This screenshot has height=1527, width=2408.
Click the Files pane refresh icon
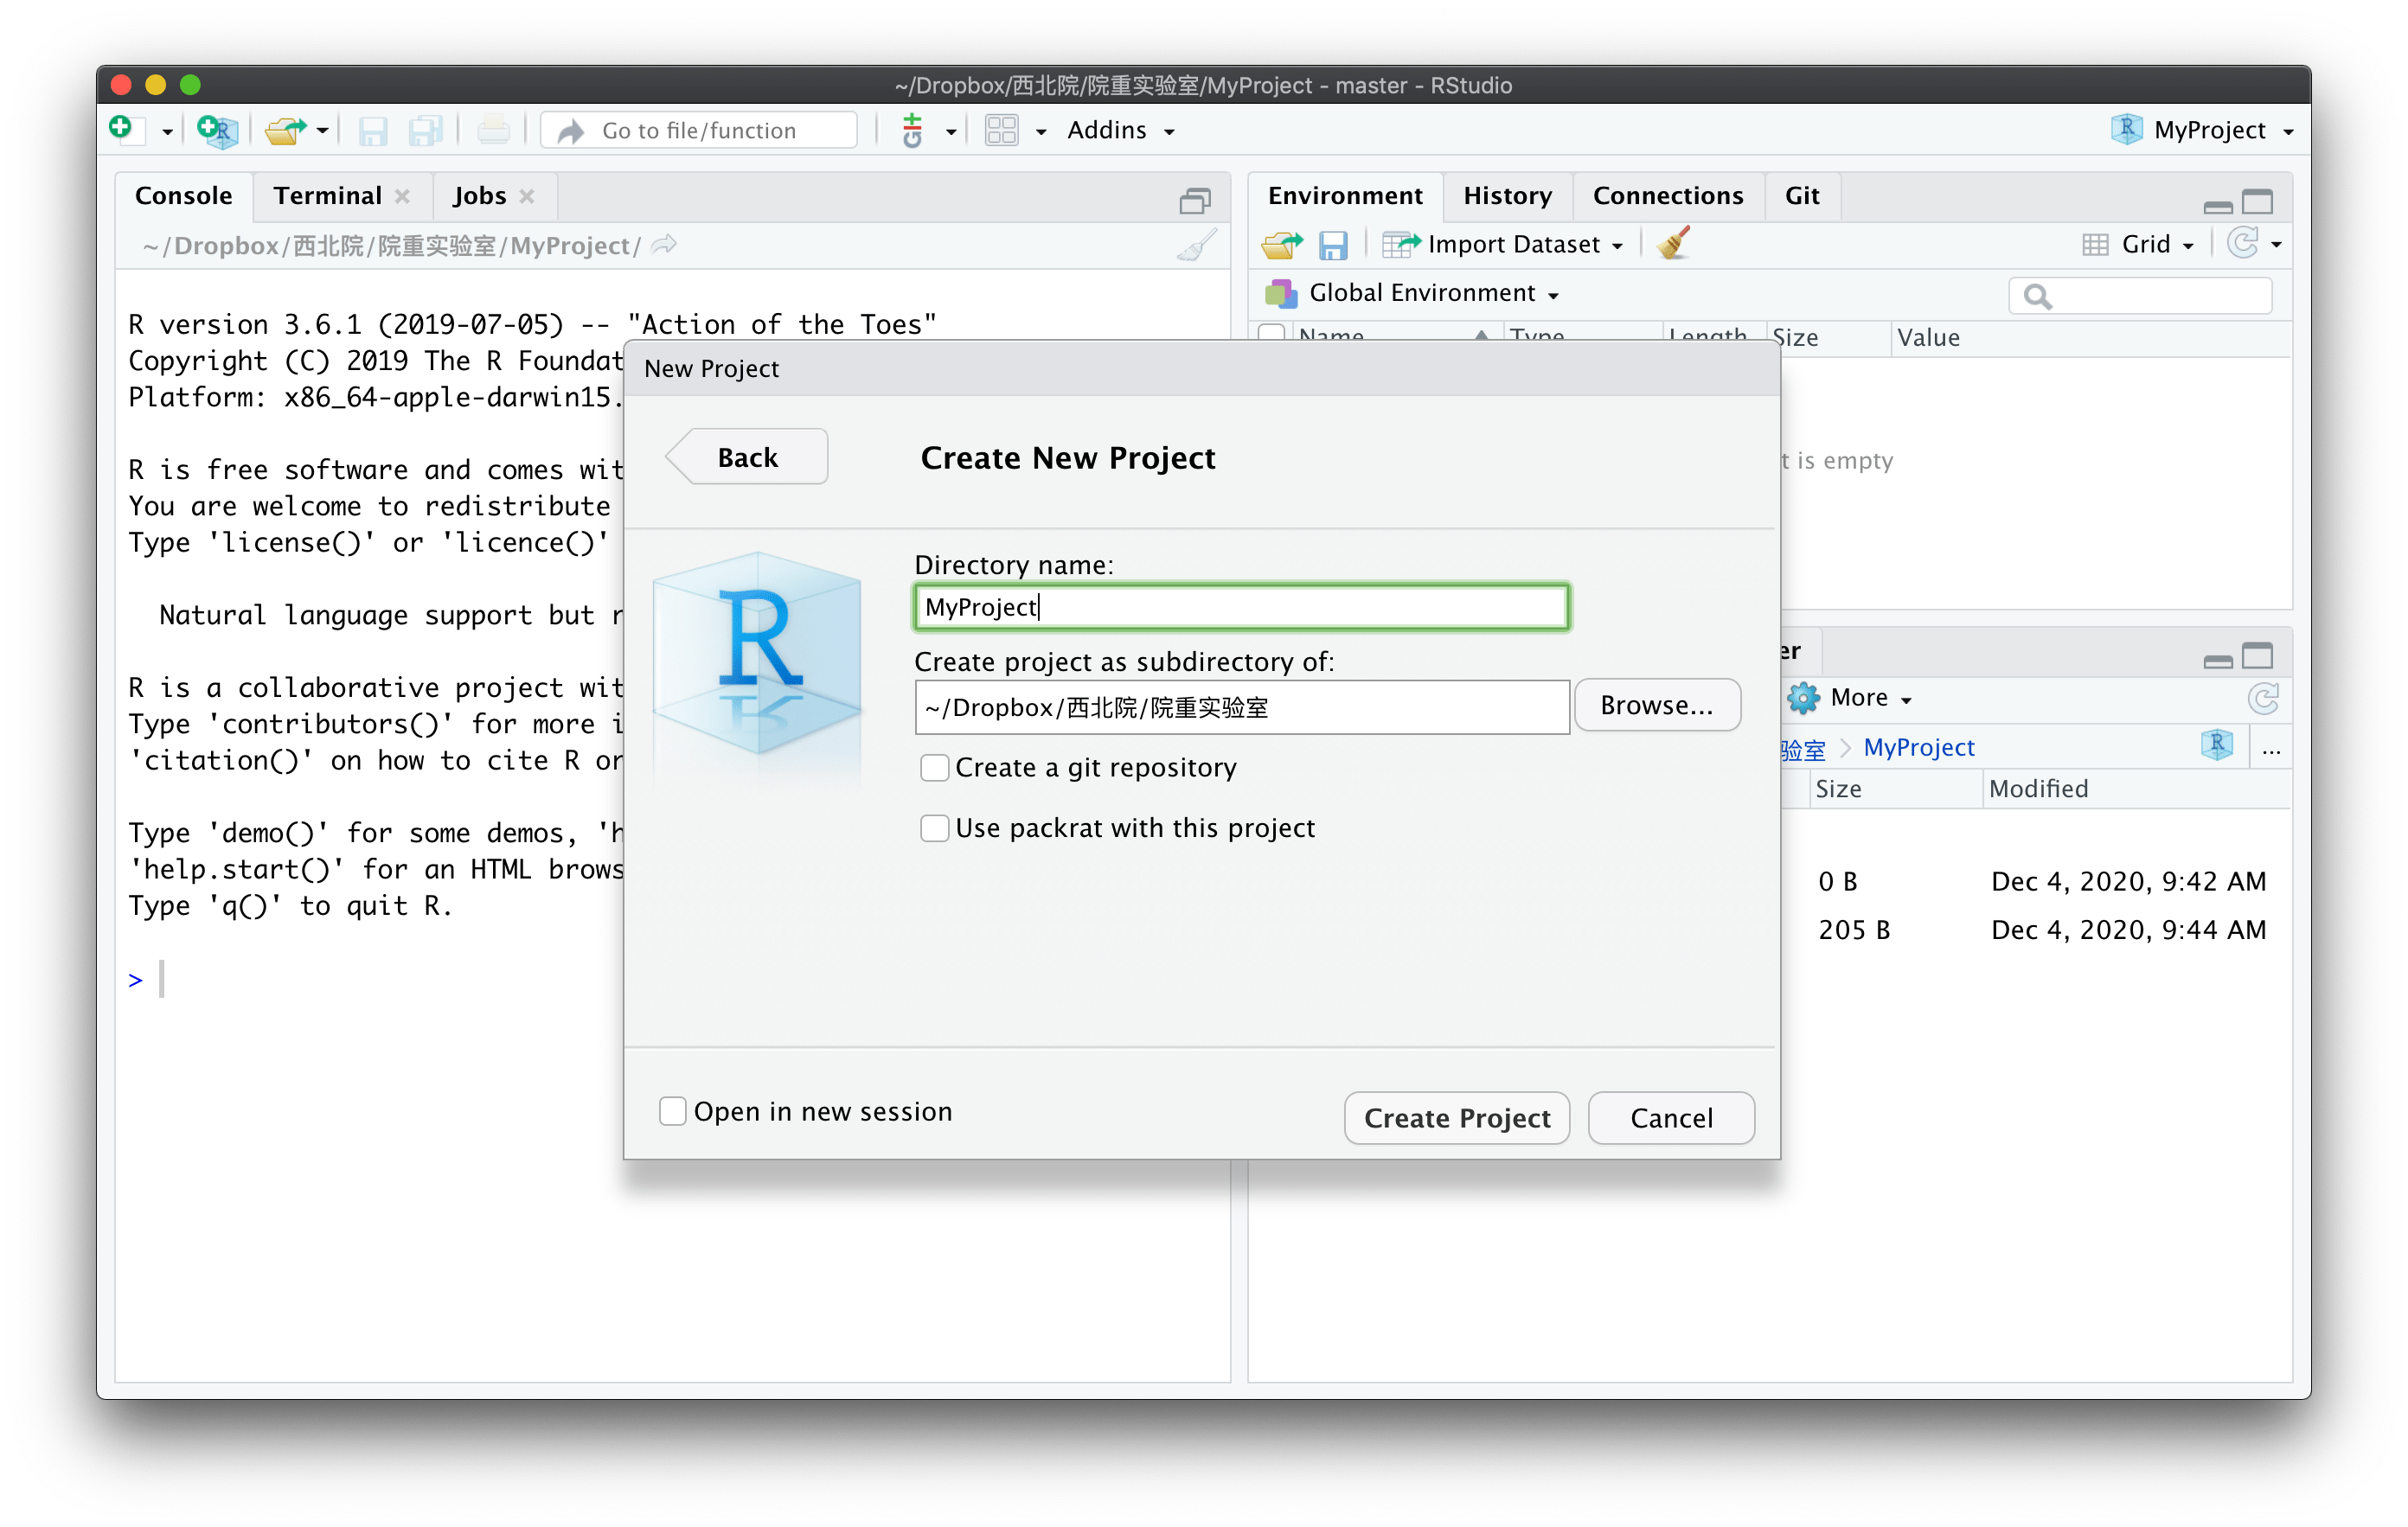(x=2262, y=698)
